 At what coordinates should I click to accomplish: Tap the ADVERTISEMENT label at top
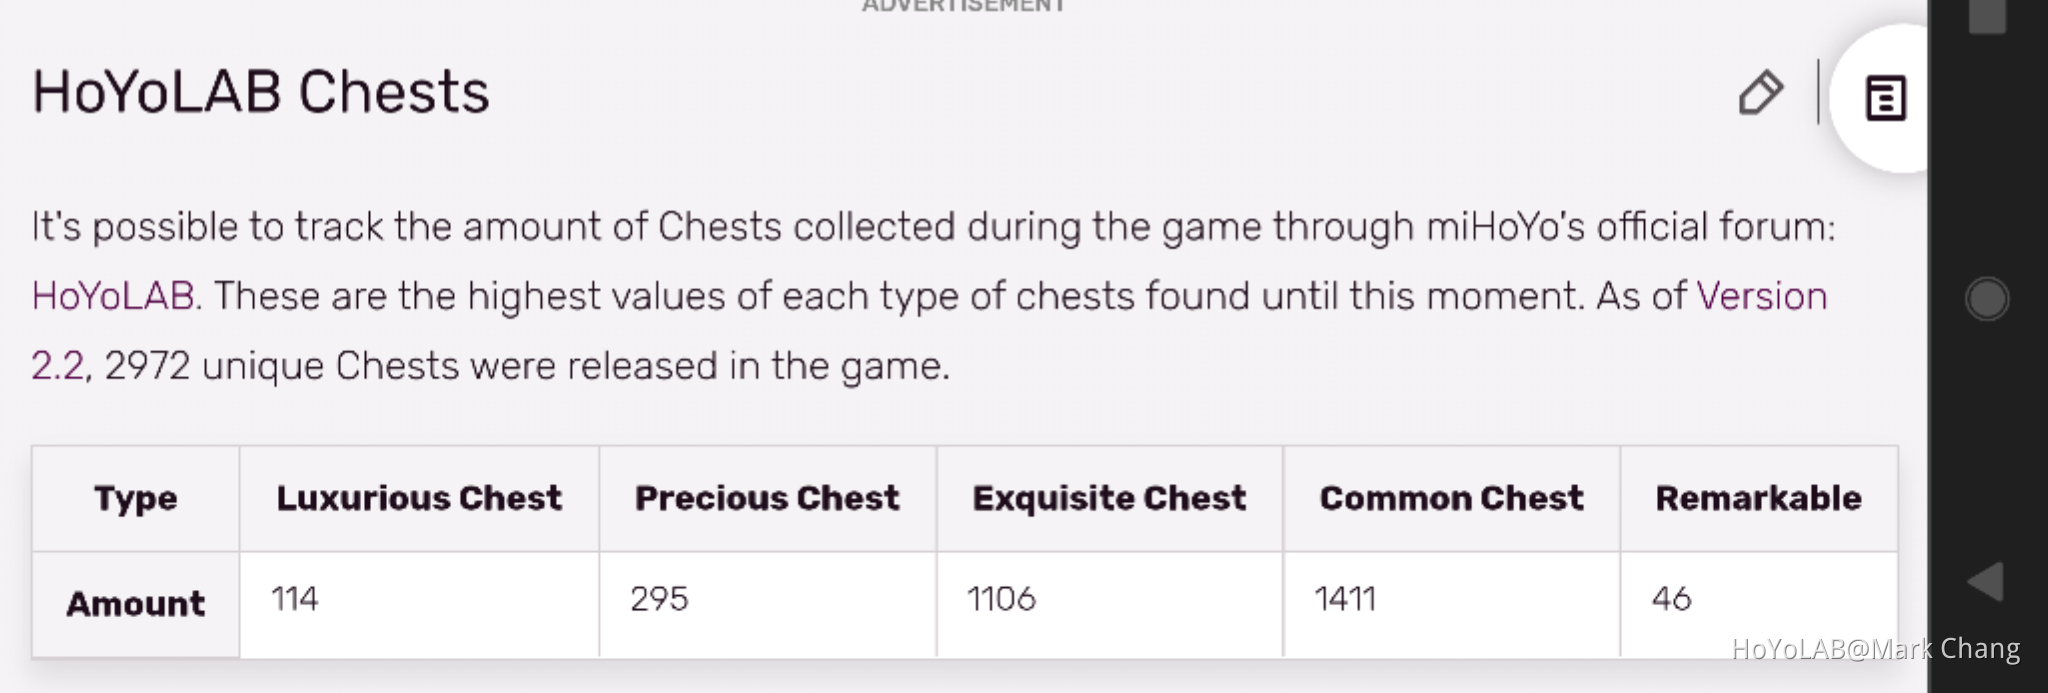pyautogui.click(x=962, y=6)
